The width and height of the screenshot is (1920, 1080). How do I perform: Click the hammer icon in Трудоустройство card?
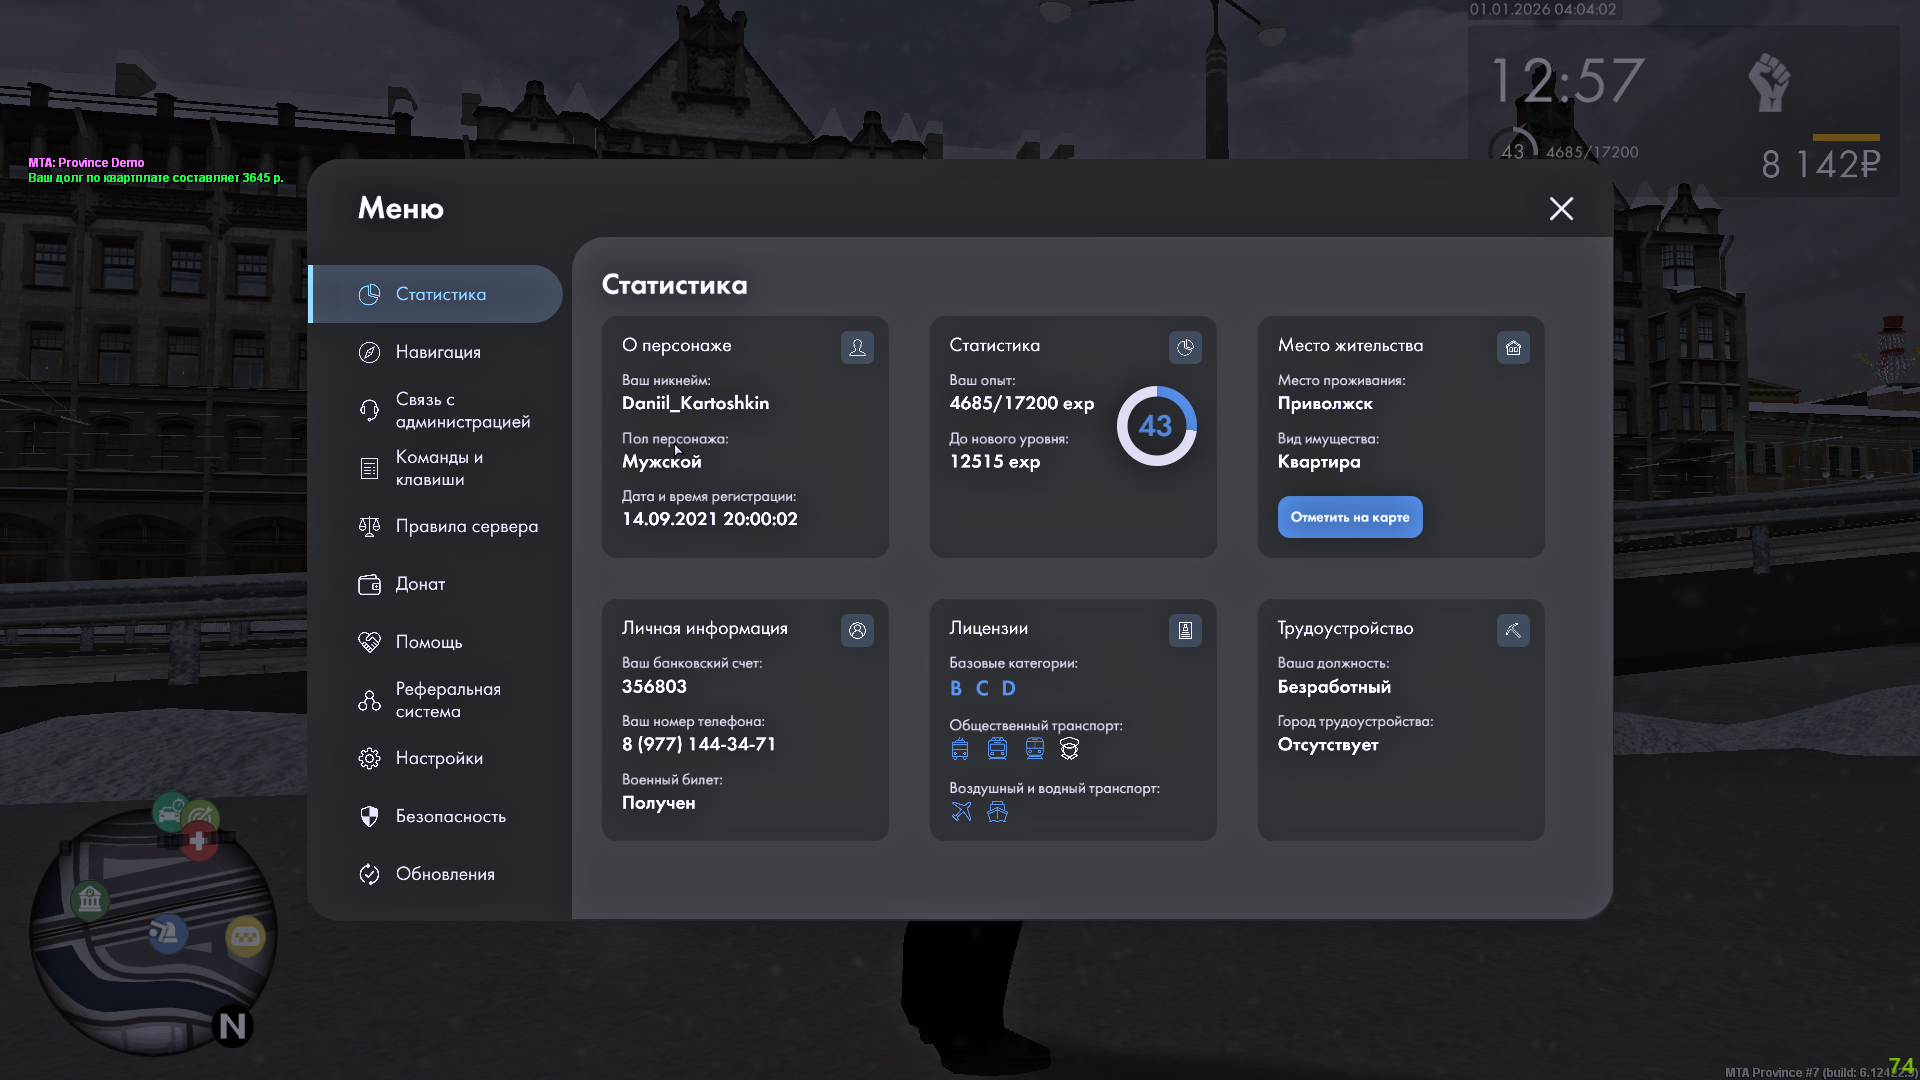pyautogui.click(x=1513, y=631)
